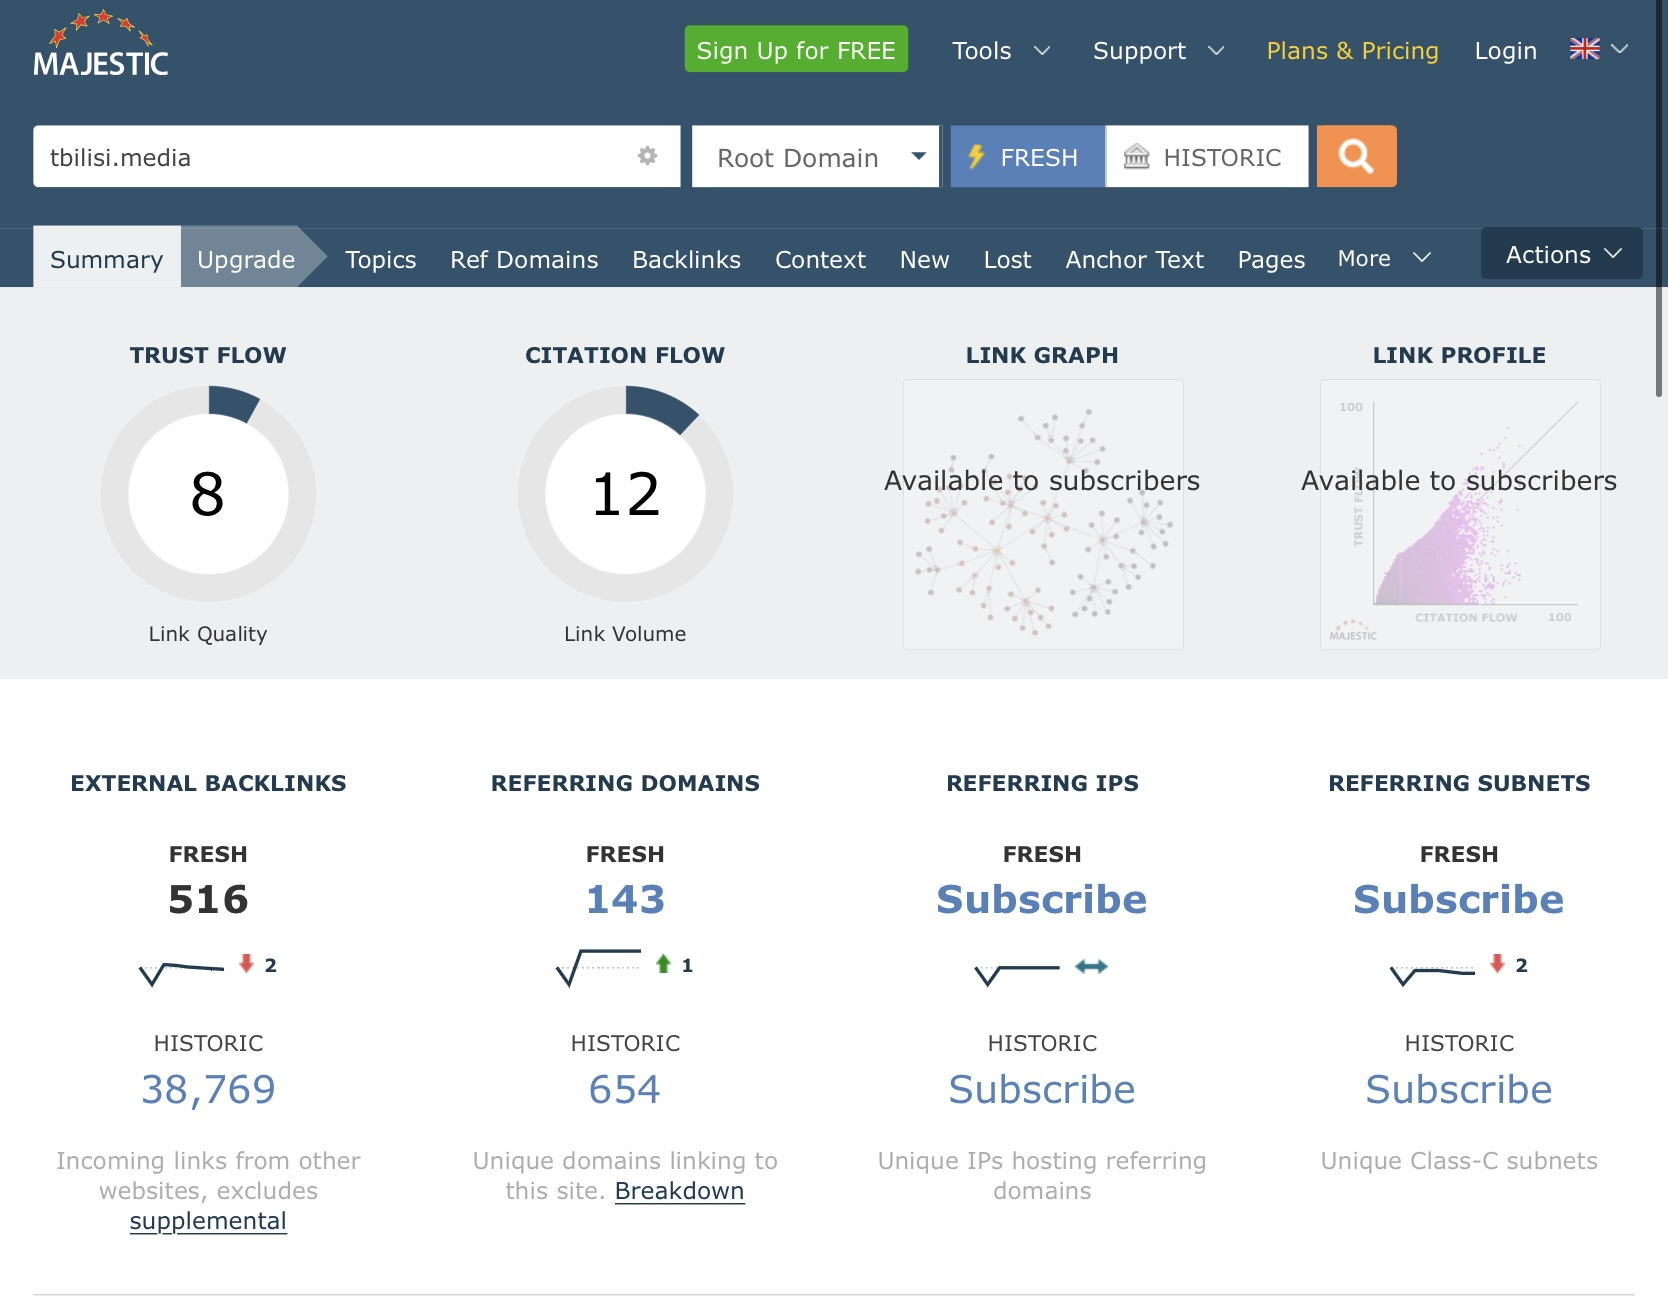Switch index to HISTORIC

pyautogui.click(x=1207, y=156)
